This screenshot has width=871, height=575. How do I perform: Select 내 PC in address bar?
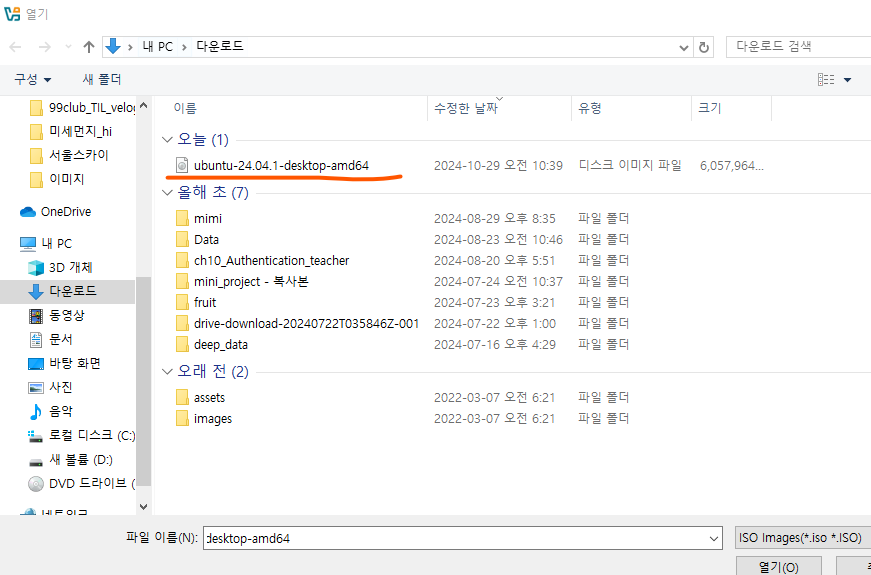tap(158, 47)
